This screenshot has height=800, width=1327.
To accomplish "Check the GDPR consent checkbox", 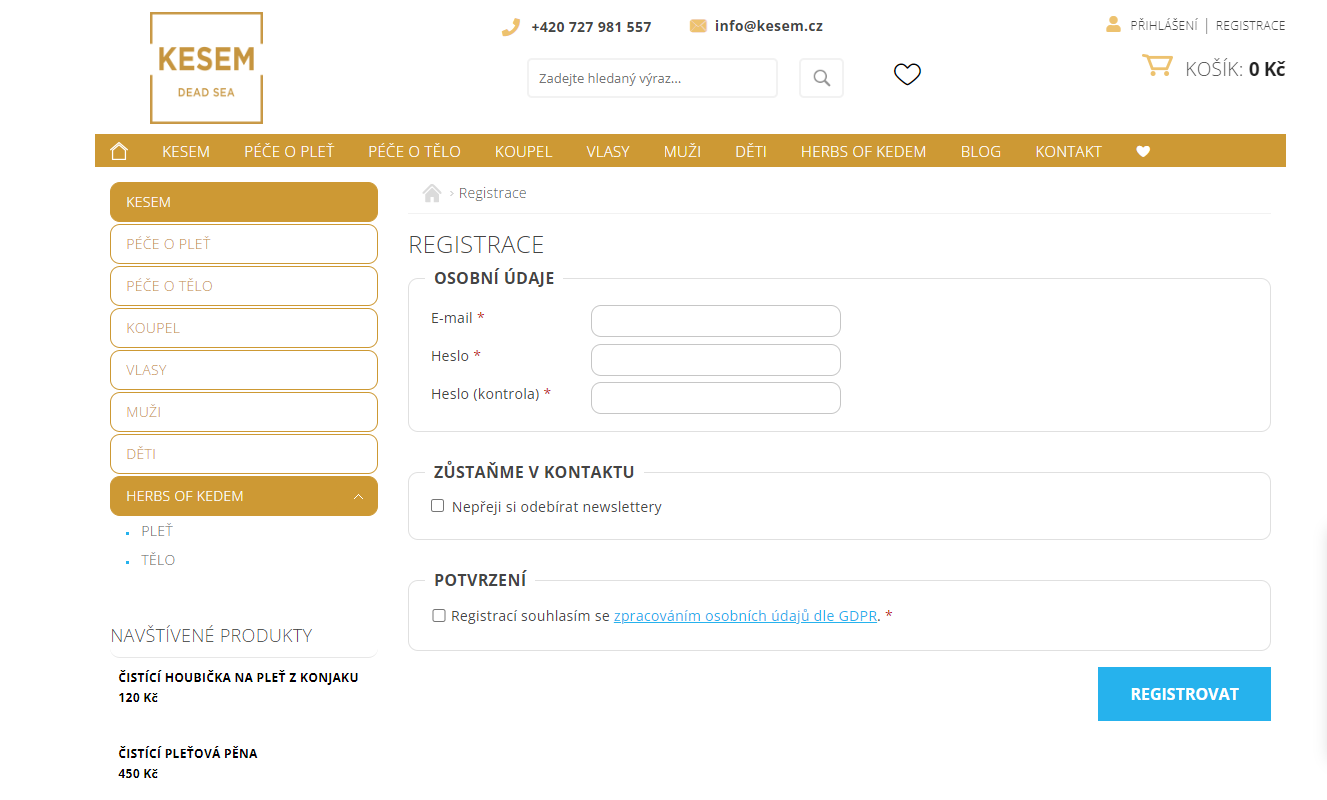I will pyautogui.click(x=439, y=615).
